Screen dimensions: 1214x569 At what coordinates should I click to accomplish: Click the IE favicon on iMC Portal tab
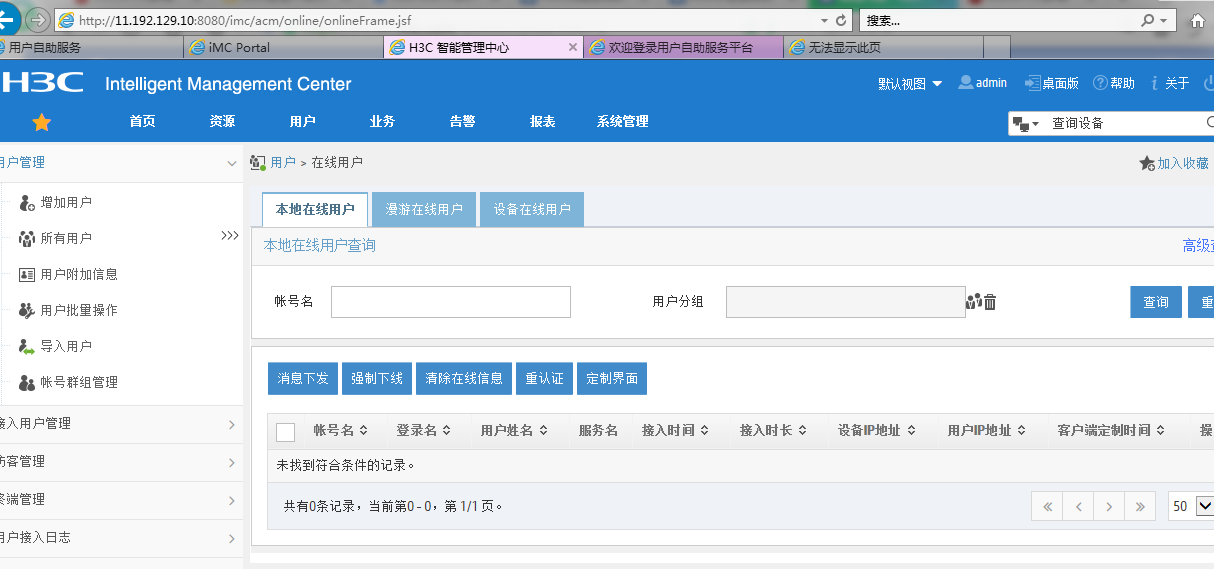198,47
